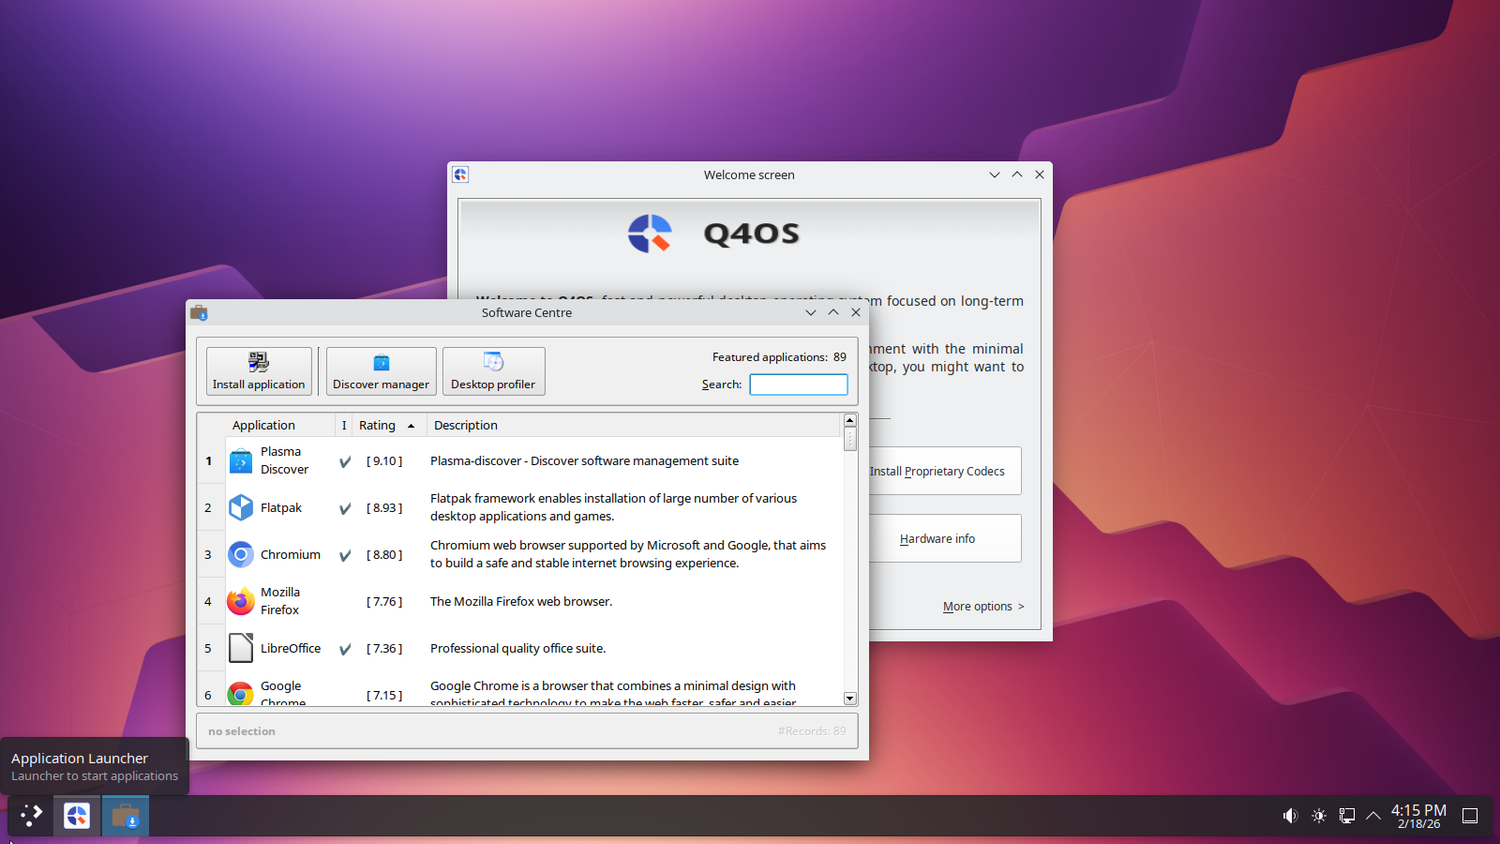
Task: Launch the Desktop profiler
Action: click(x=493, y=371)
